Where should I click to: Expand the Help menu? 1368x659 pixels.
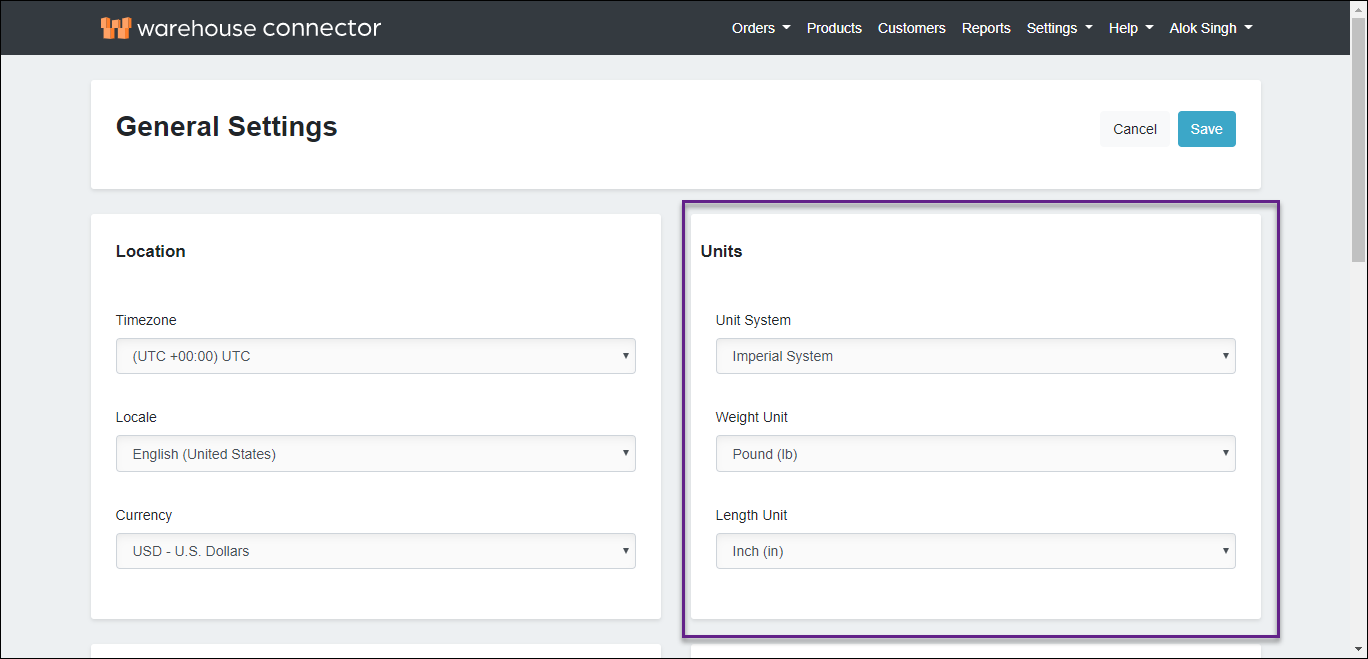click(x=1130, y=28)
